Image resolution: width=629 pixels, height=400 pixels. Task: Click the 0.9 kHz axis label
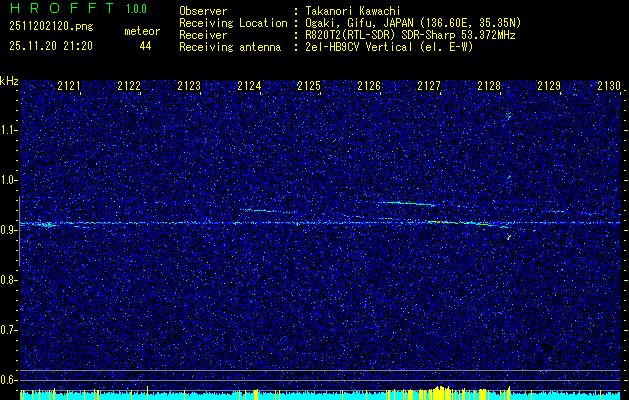pyautogui.click(x=9, y=230)
